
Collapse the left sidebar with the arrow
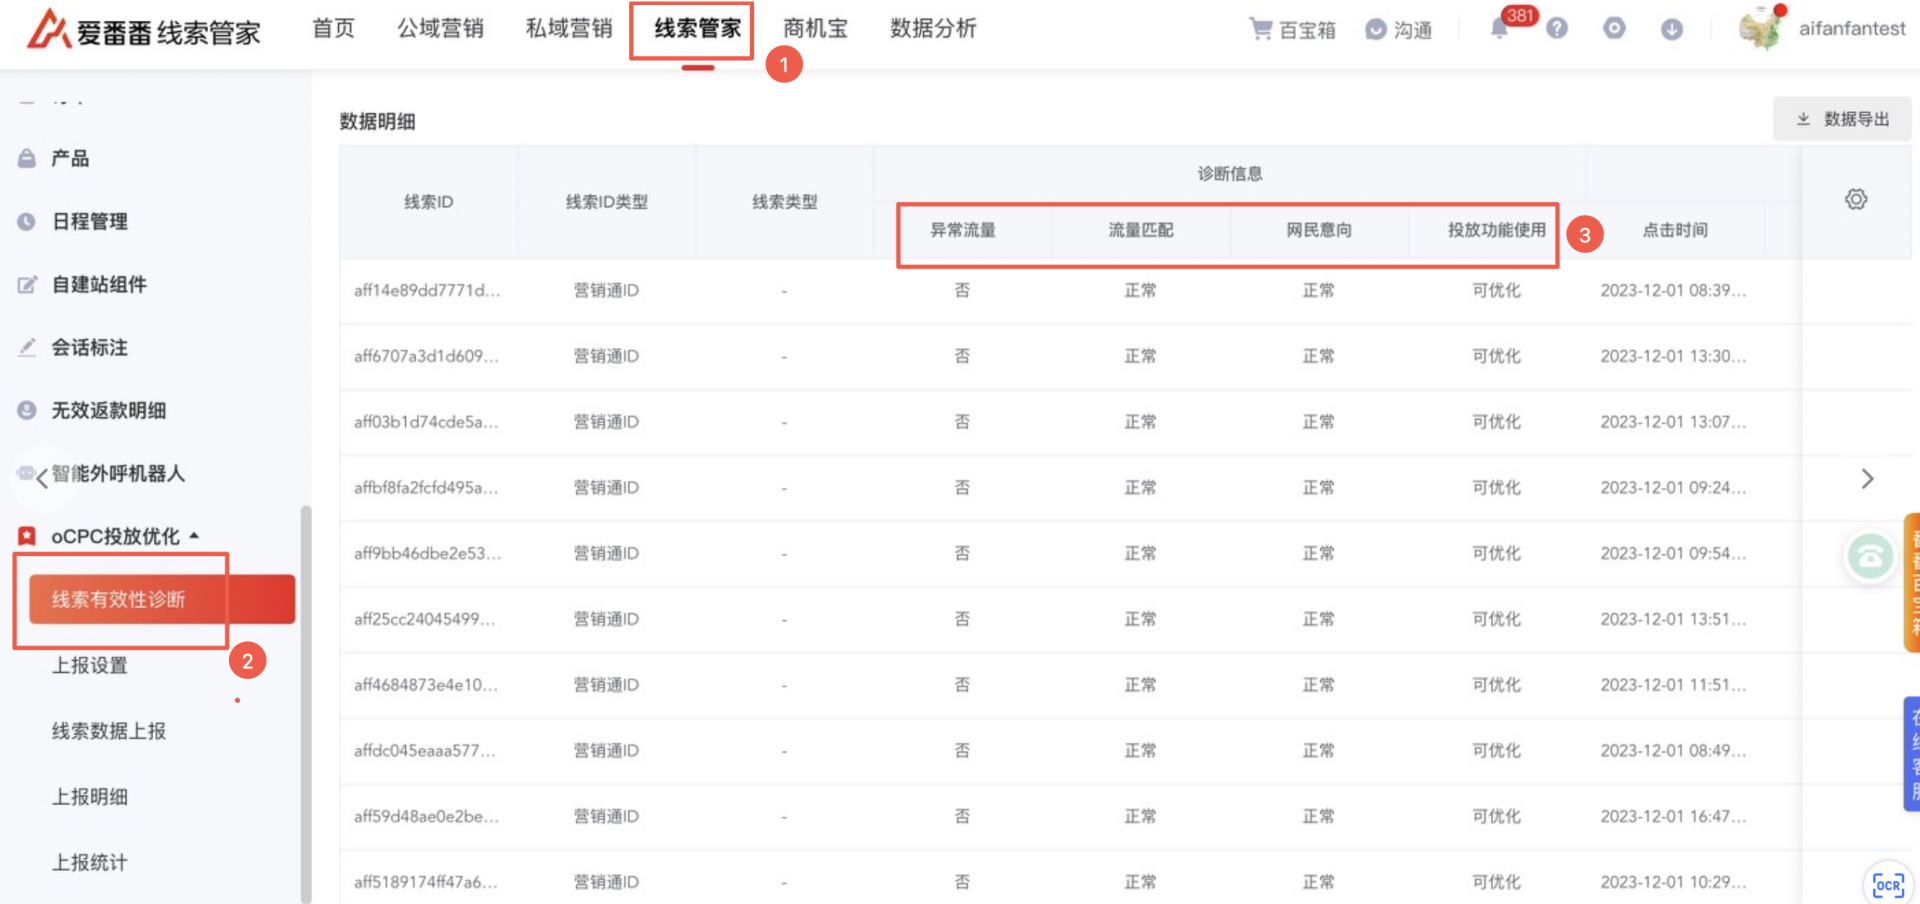pyautogui.click(x=41, y=478)
